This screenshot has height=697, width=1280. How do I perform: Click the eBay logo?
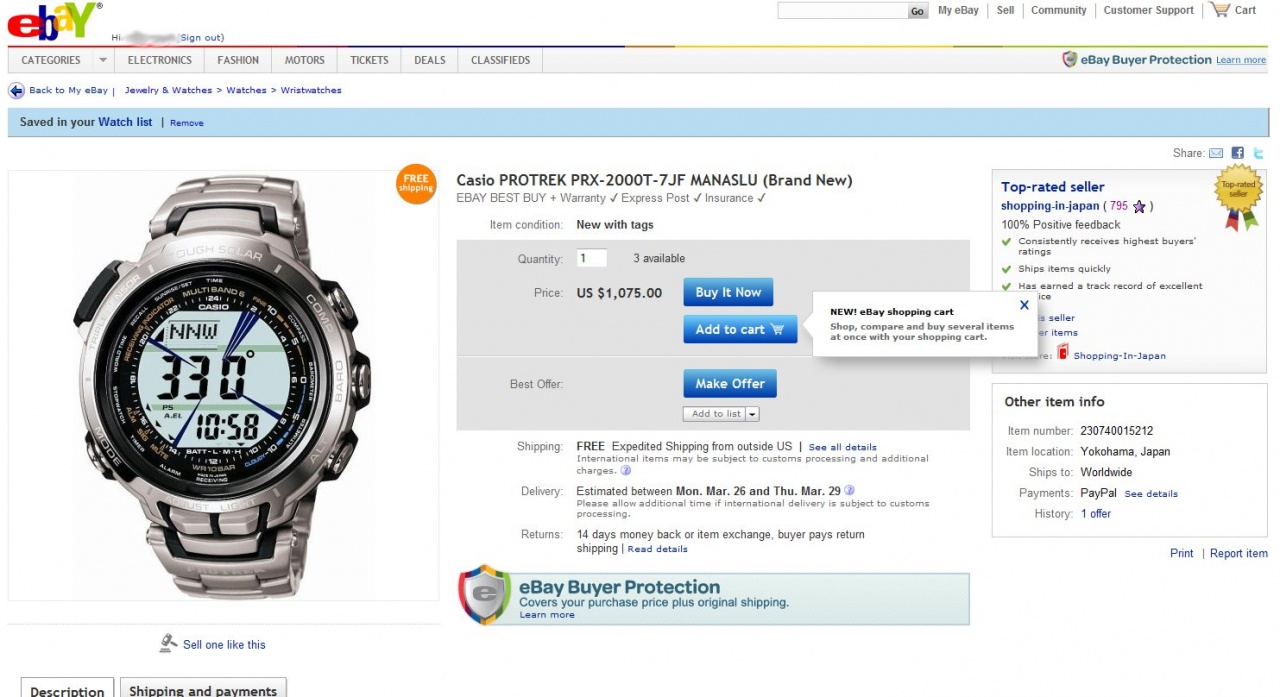click(x=55, y=20)
